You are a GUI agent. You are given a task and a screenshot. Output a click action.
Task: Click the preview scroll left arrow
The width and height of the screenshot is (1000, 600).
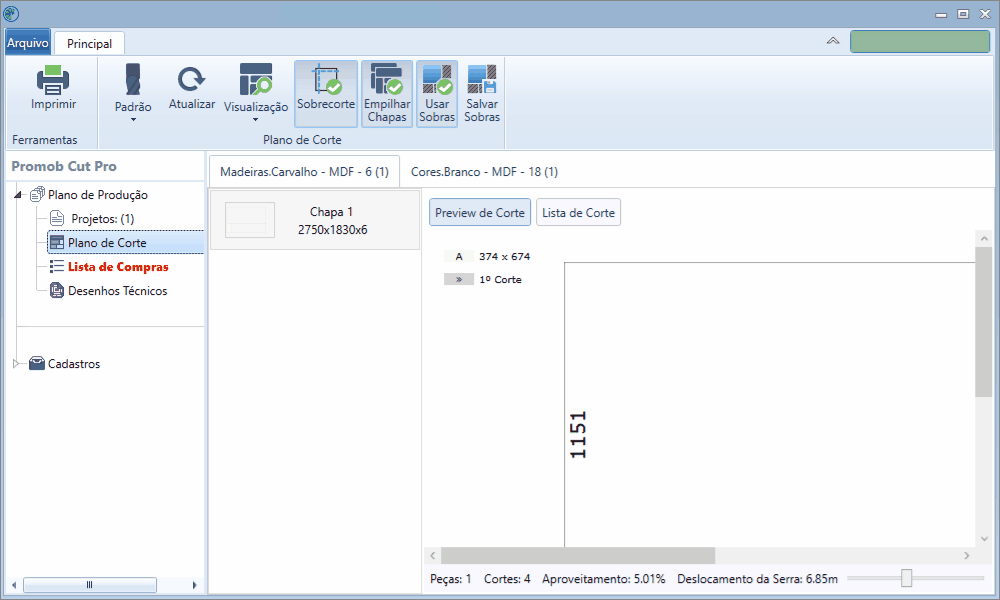[x=433, y=555]
